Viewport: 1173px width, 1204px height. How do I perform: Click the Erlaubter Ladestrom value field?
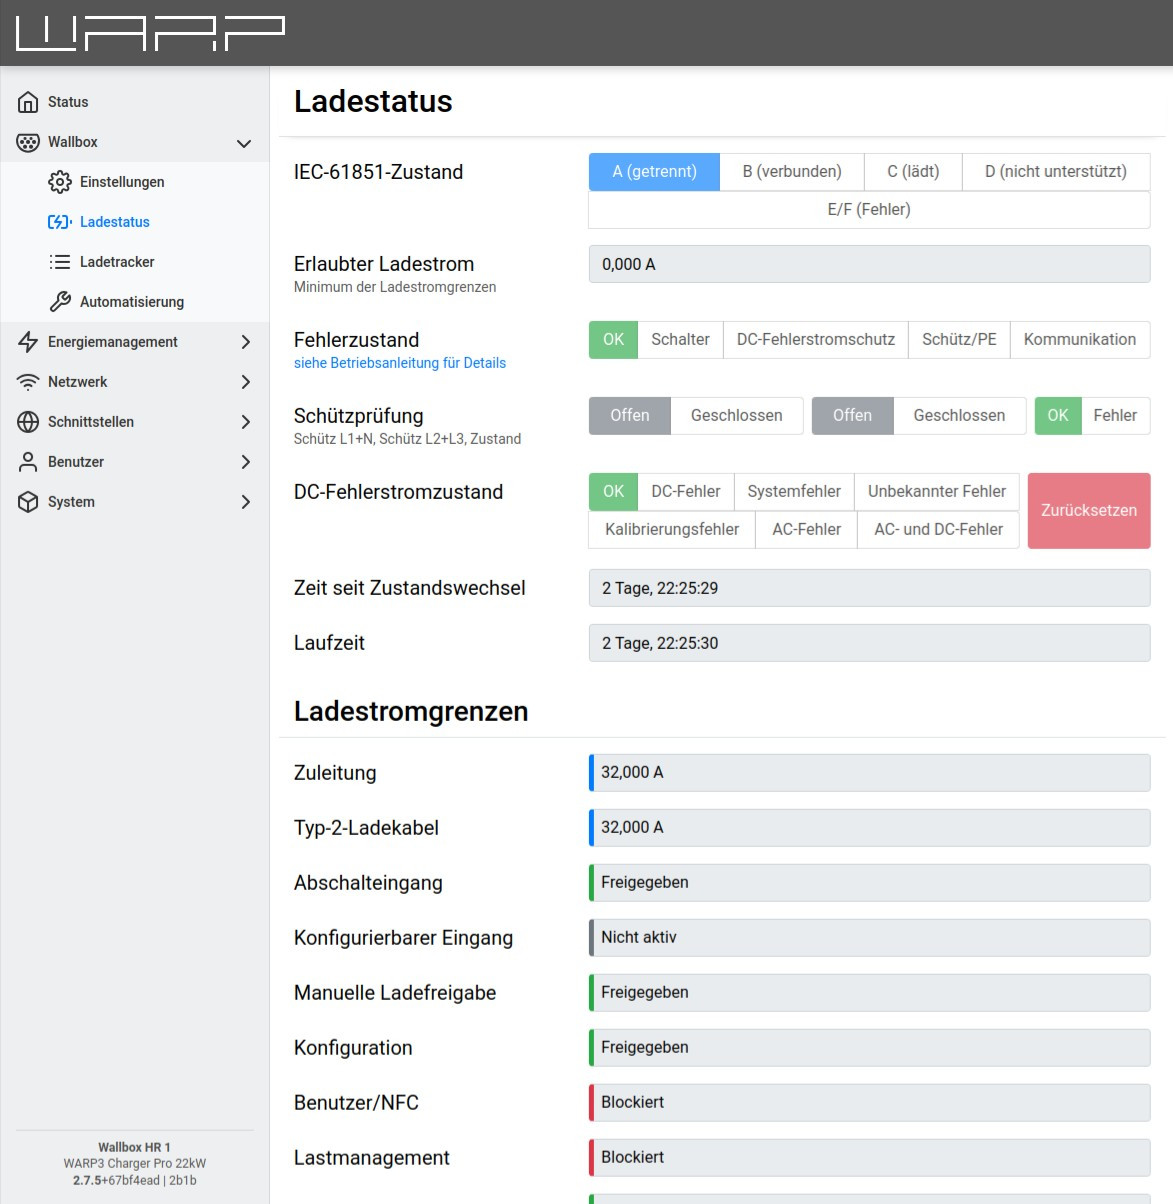pyautogui.click(x=868, y=265)
